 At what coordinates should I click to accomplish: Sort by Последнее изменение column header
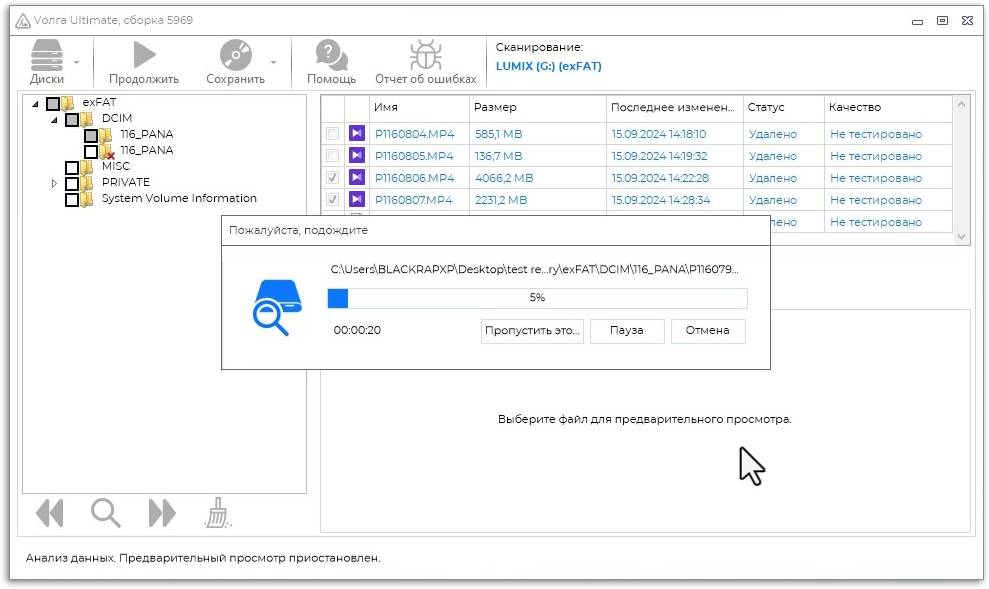(x=674, y=108)
